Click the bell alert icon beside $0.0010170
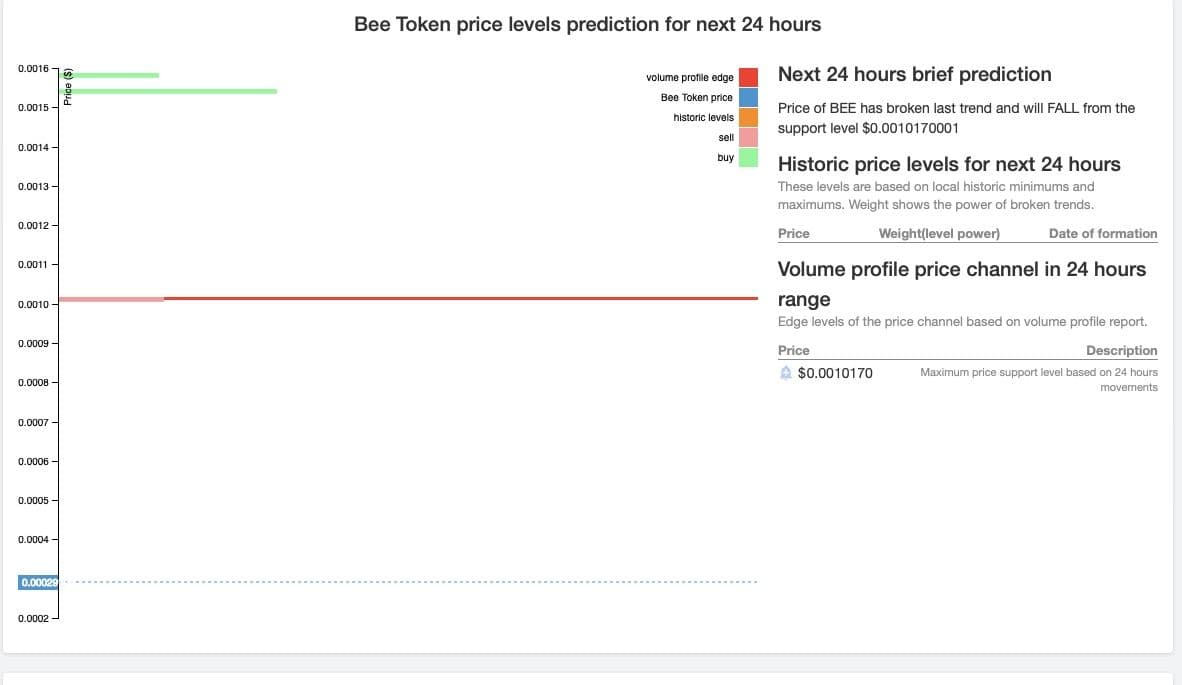The width and height of the screenshot is (1182, 685). (786, 373)
